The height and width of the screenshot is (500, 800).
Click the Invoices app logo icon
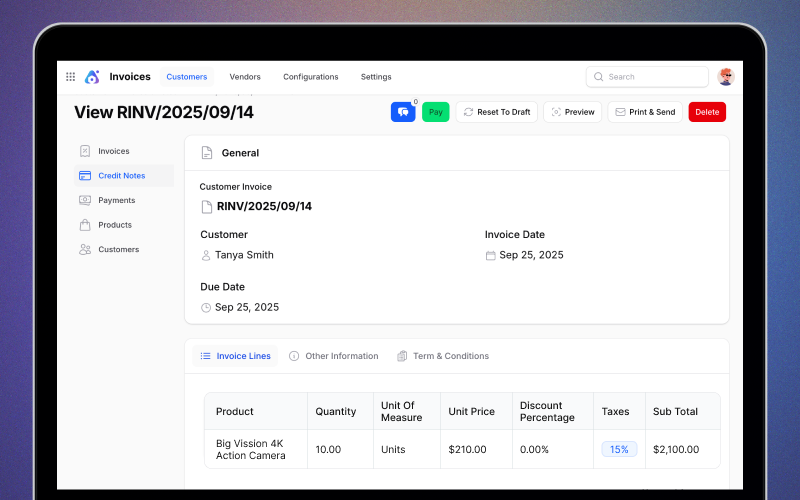92,77
